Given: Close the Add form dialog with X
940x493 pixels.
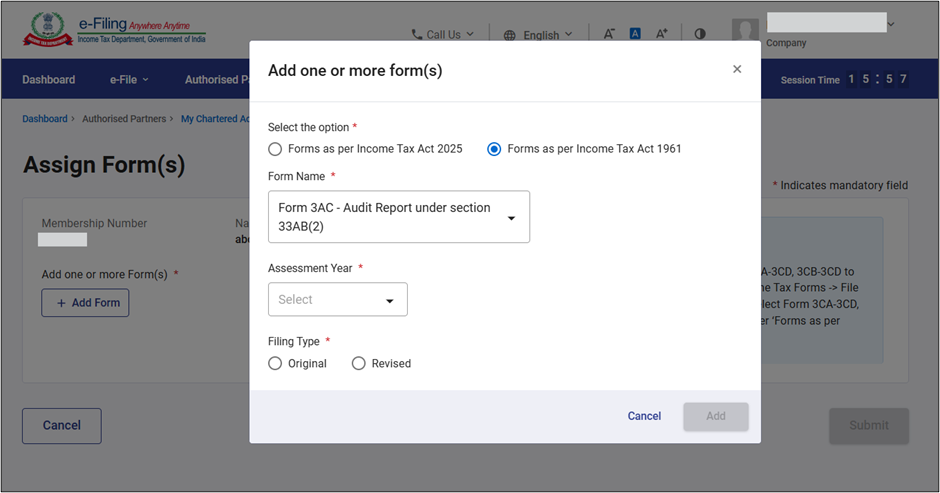Looking at the screenshot, I should [737, 69].
